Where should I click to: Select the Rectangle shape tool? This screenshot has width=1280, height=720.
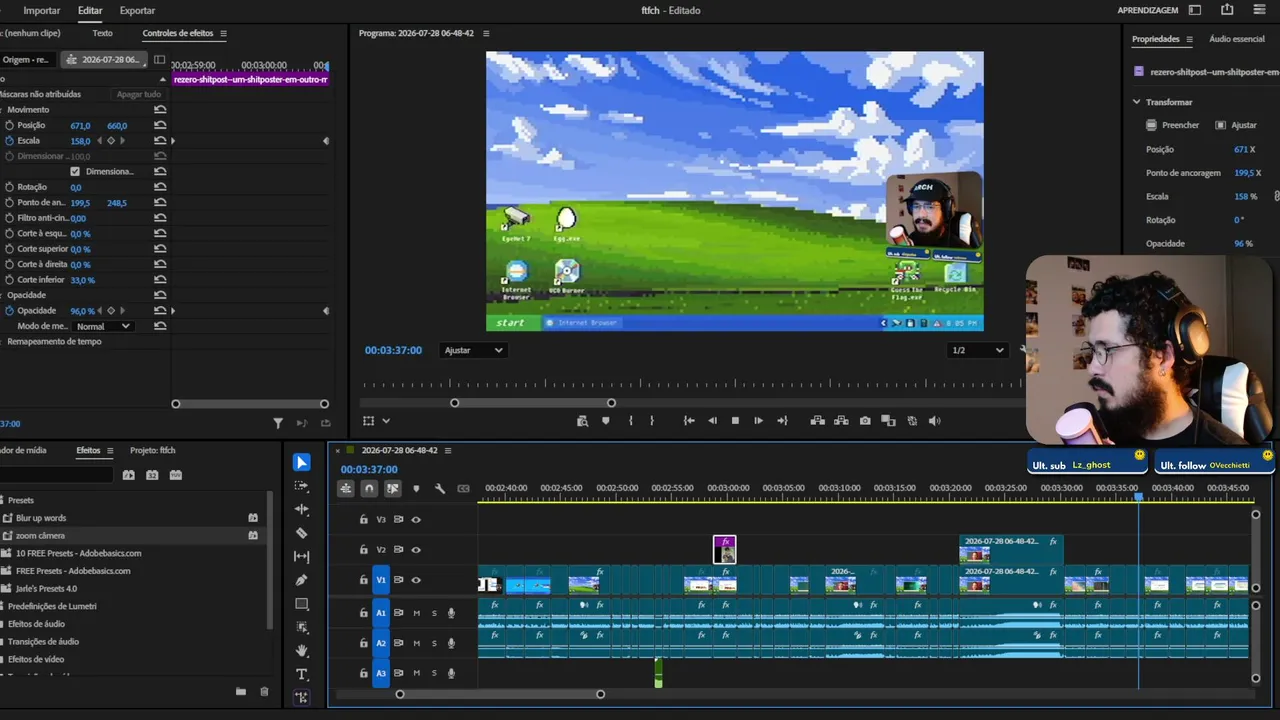[302, 604]
